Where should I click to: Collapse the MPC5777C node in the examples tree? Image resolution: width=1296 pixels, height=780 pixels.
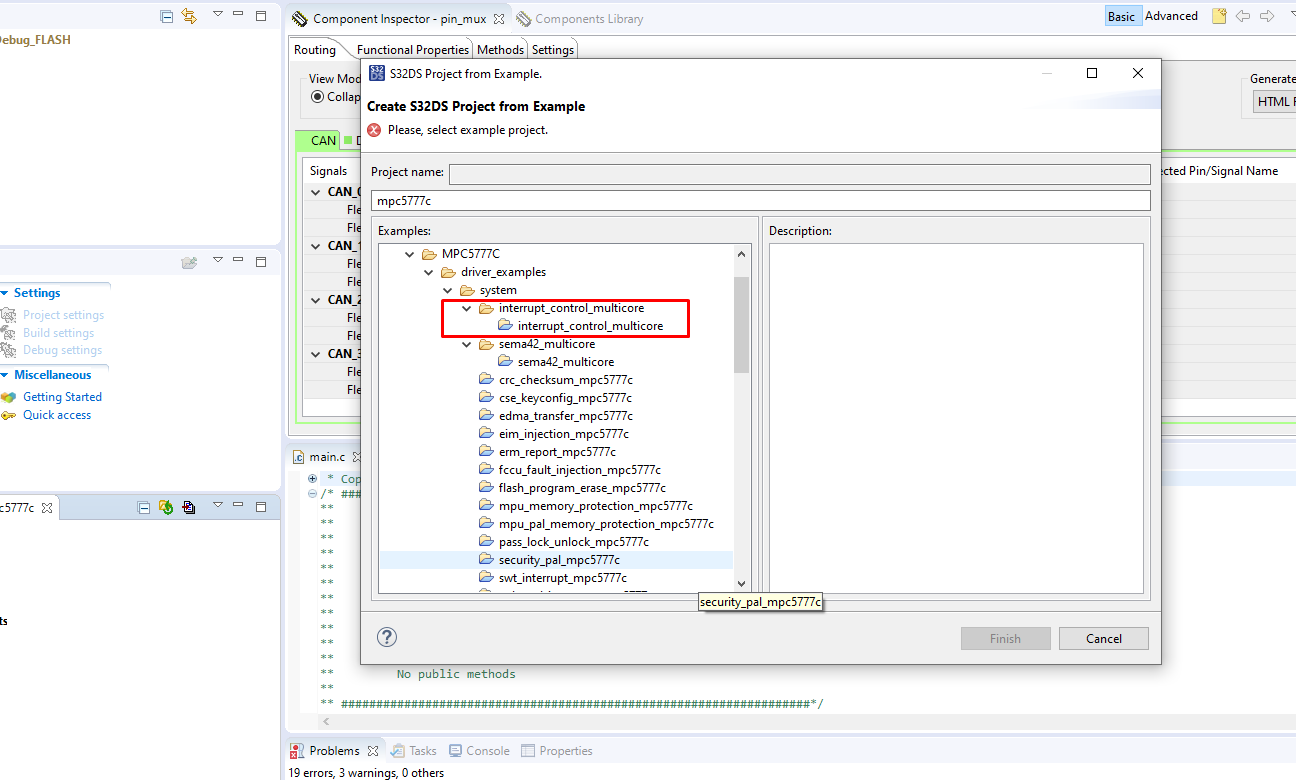[x=409, y=253]
